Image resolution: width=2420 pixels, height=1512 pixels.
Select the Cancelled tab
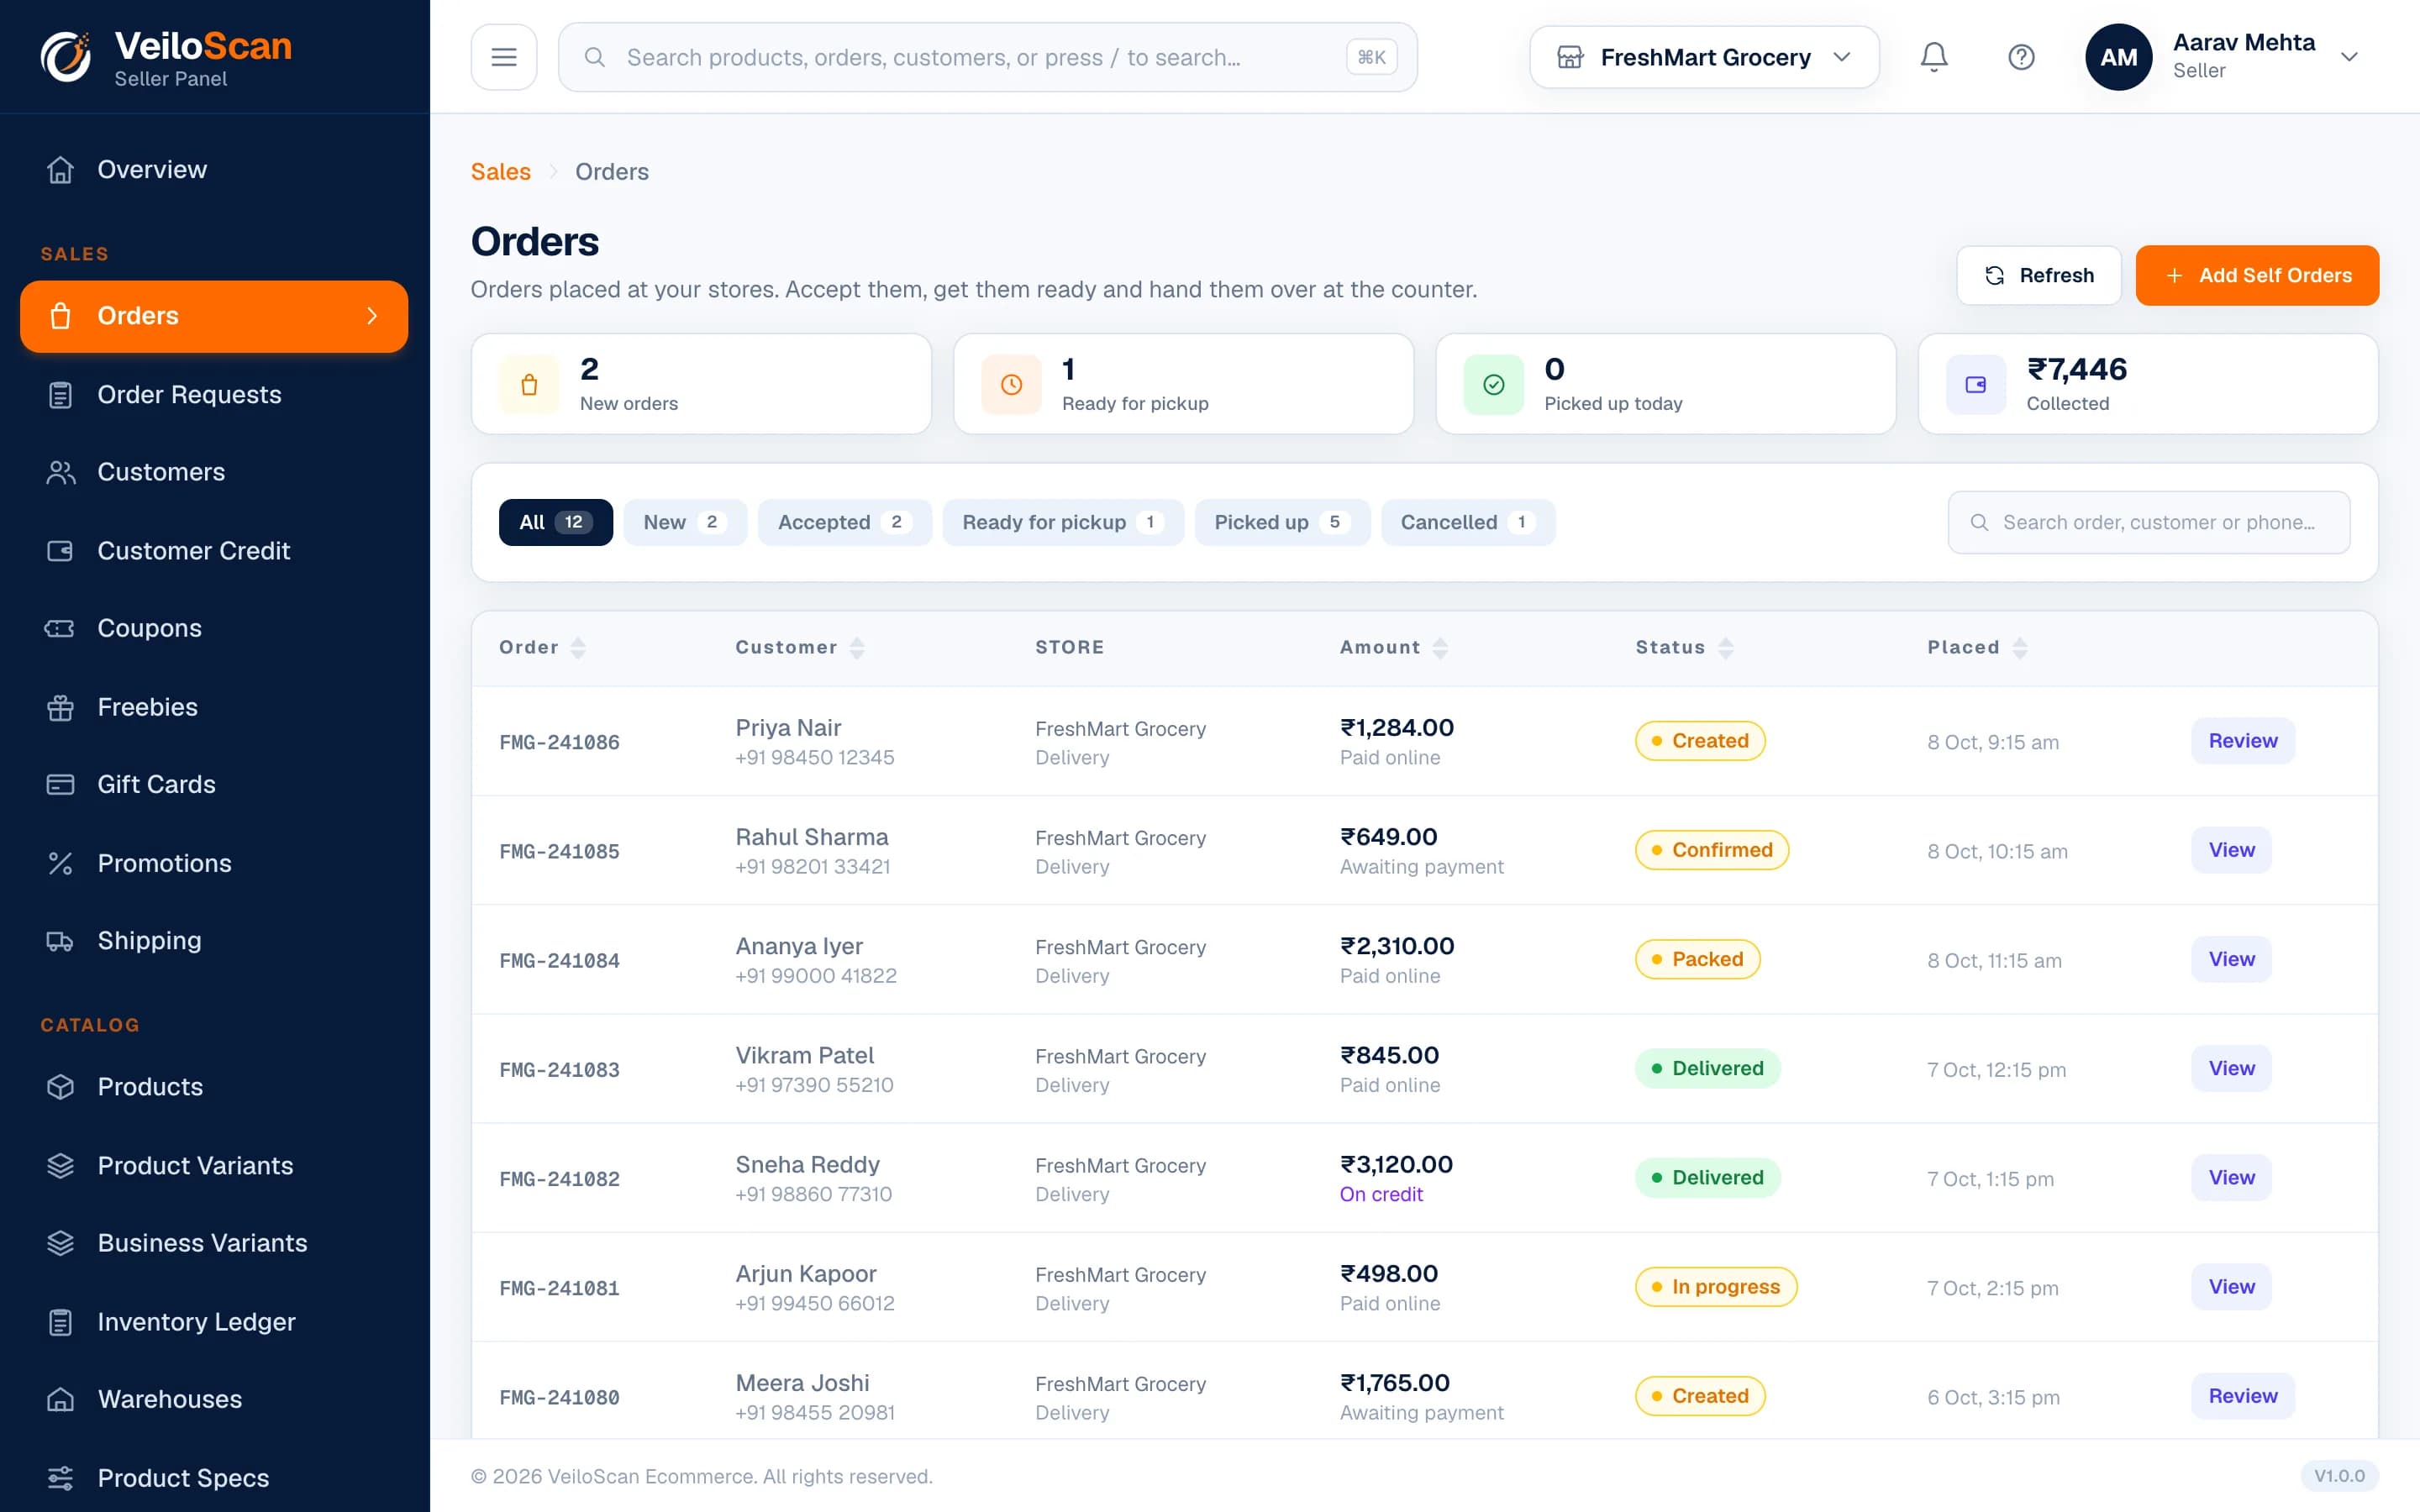[x=1467, y=522]
